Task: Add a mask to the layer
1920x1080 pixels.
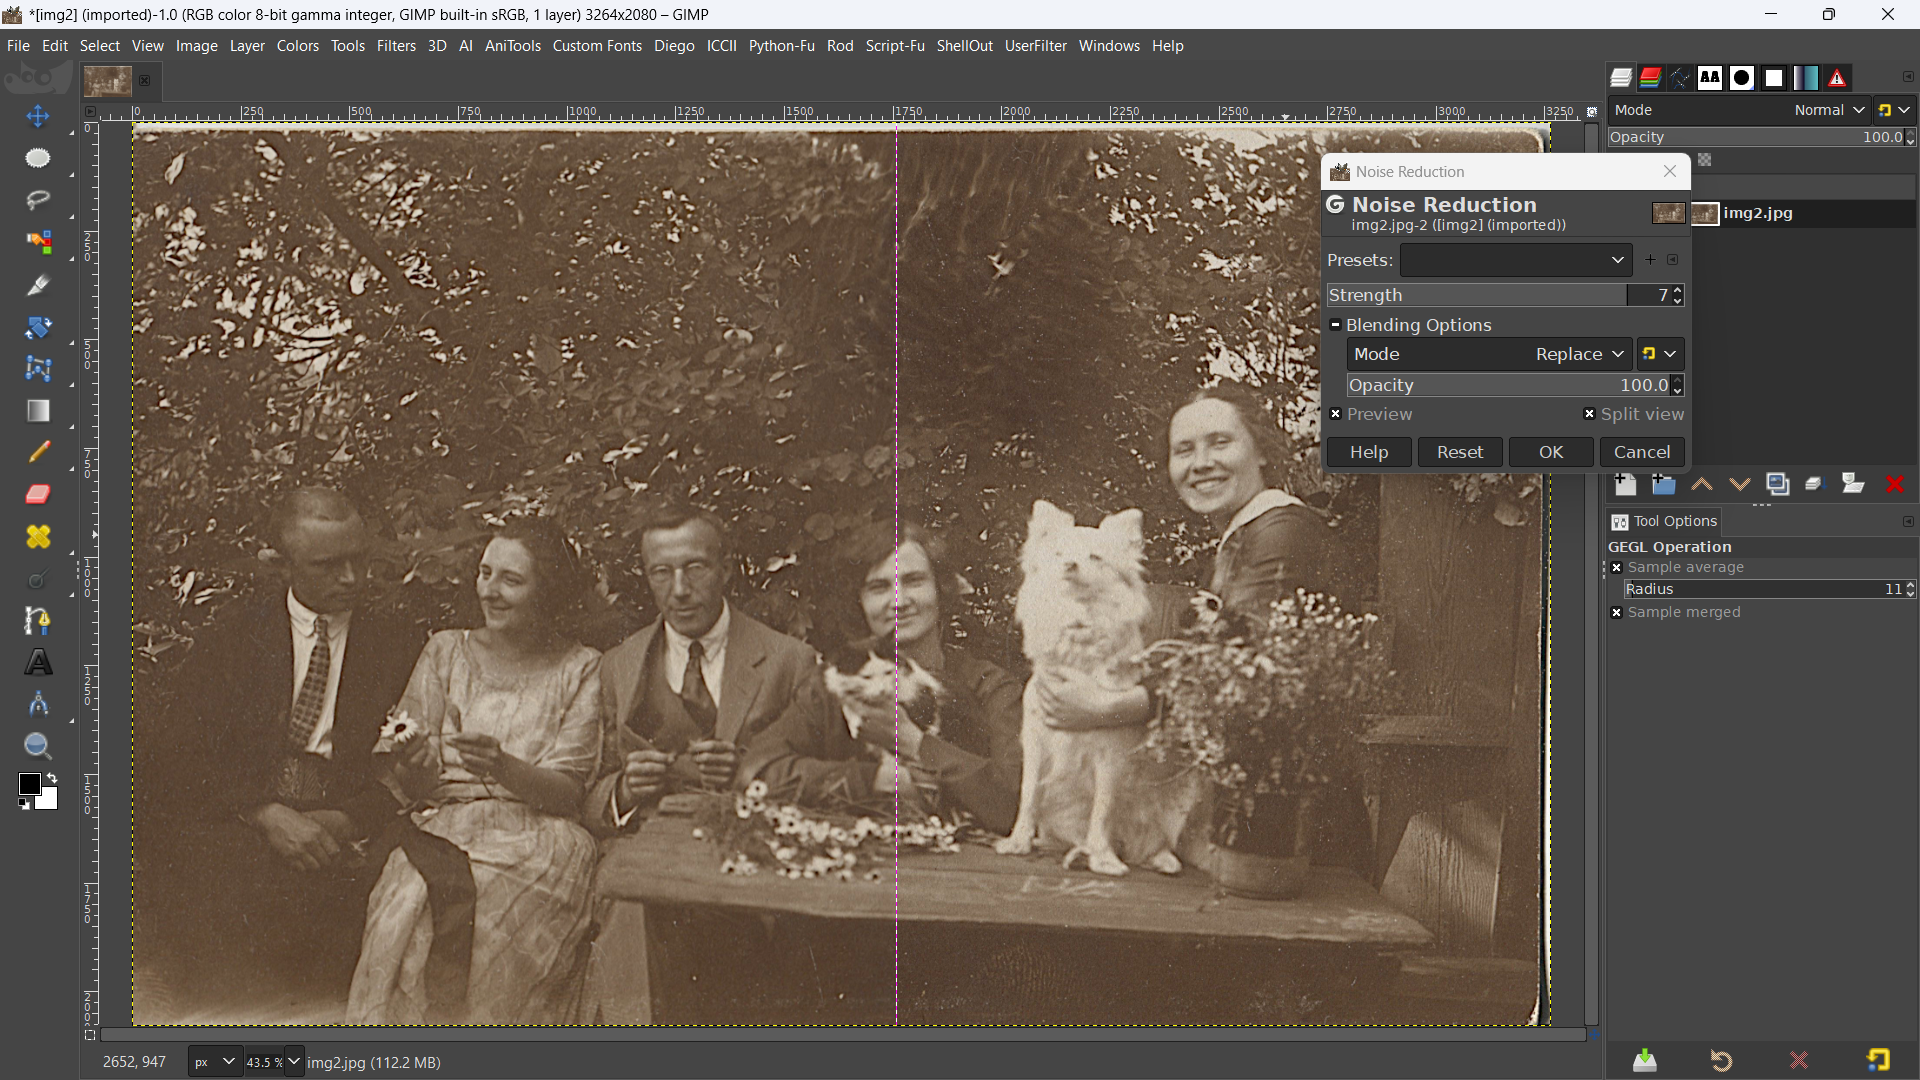Action: pyautogui.click(x=1853, y=484)
